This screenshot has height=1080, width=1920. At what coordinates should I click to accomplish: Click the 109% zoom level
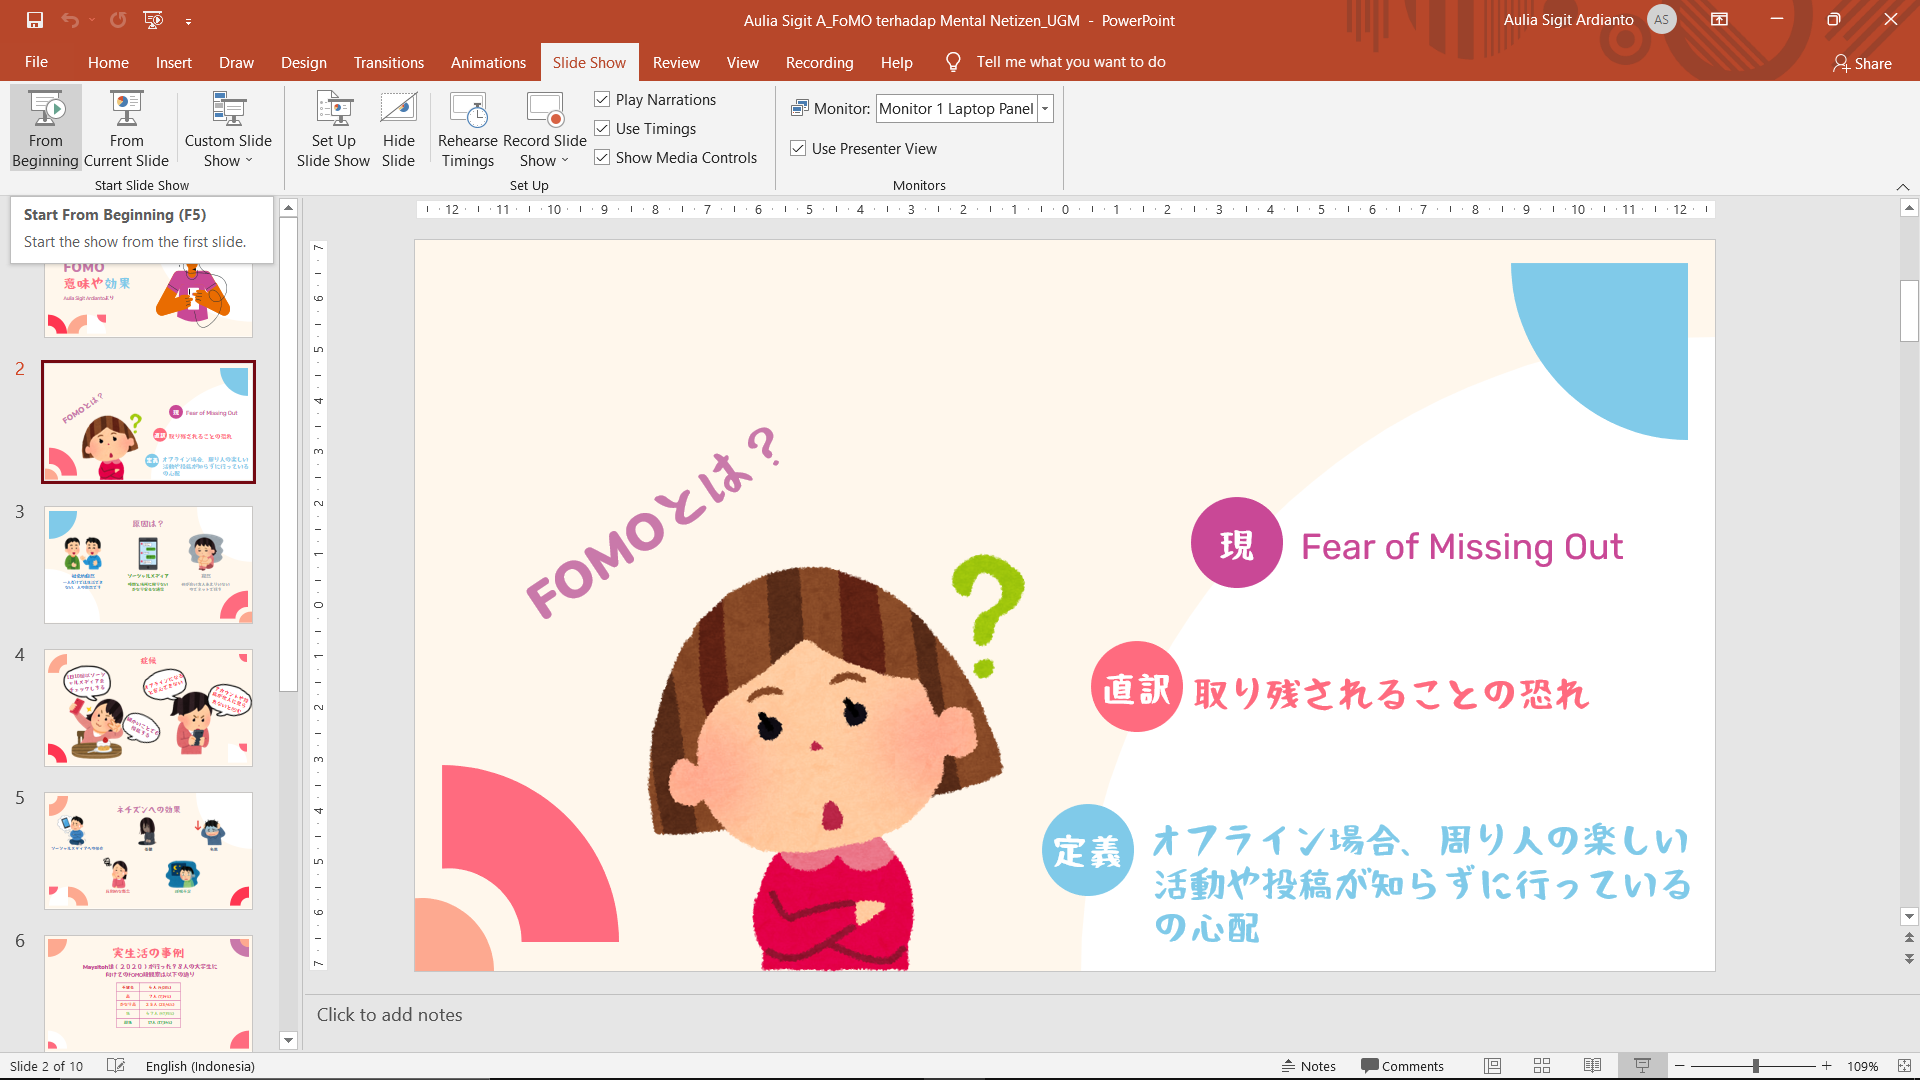(x=1862, y=1066)
